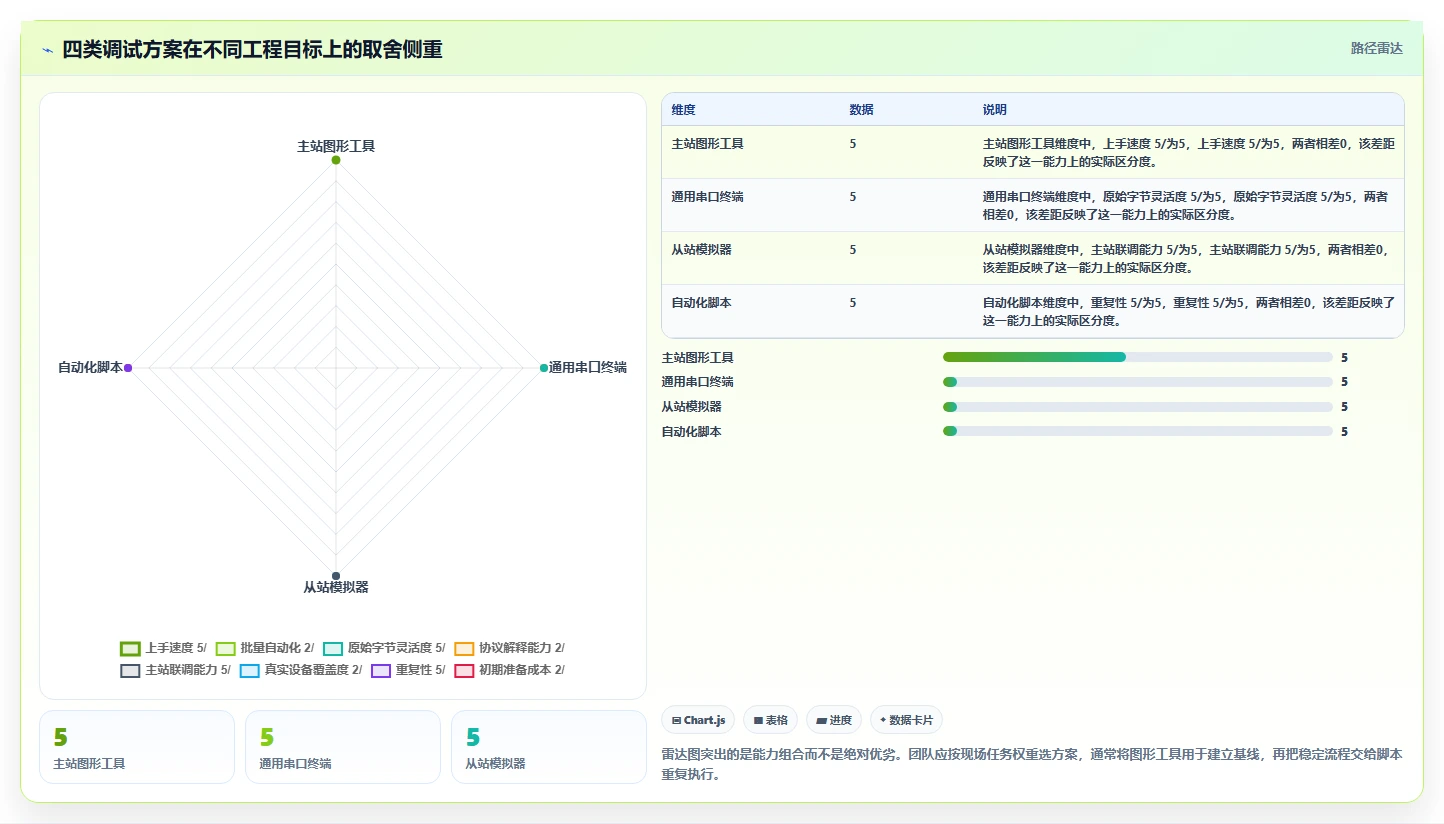
Task: Select the 进度 tag chip
Action: coord(834,720)
